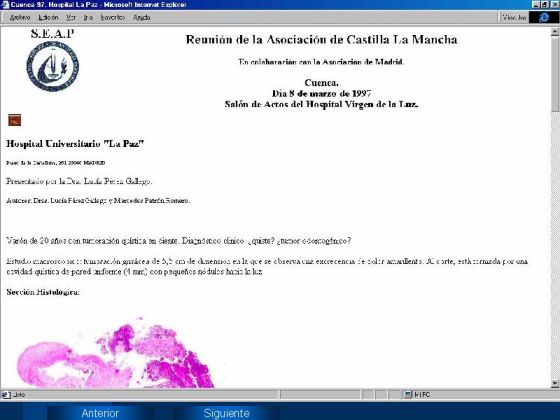
Task: Open the Archivo menu
Action: tap(20, 18)
